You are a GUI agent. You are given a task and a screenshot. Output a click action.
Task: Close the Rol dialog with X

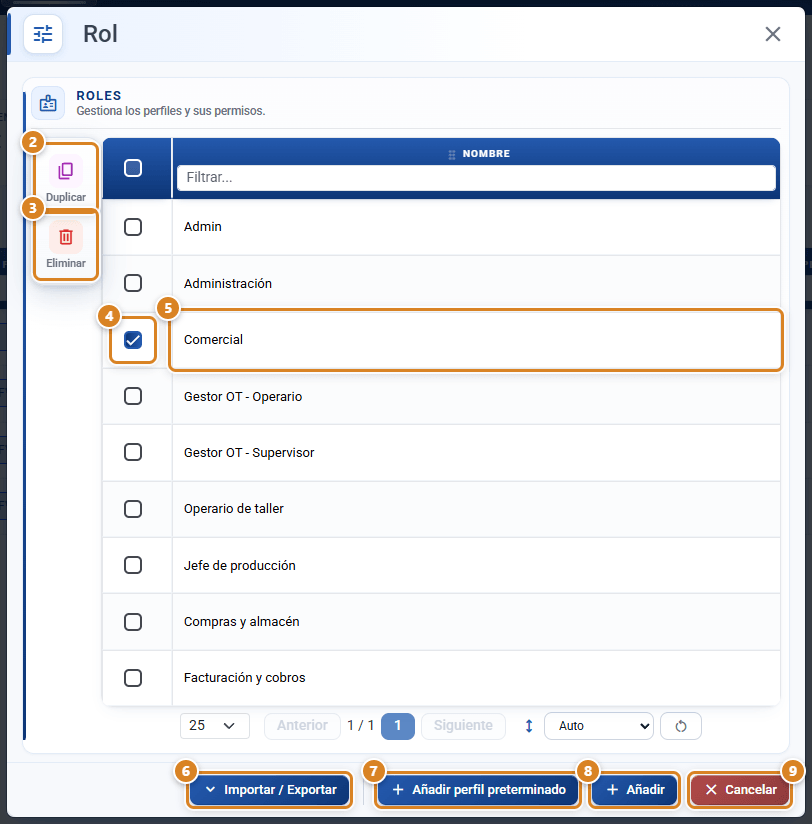[773, 34]
